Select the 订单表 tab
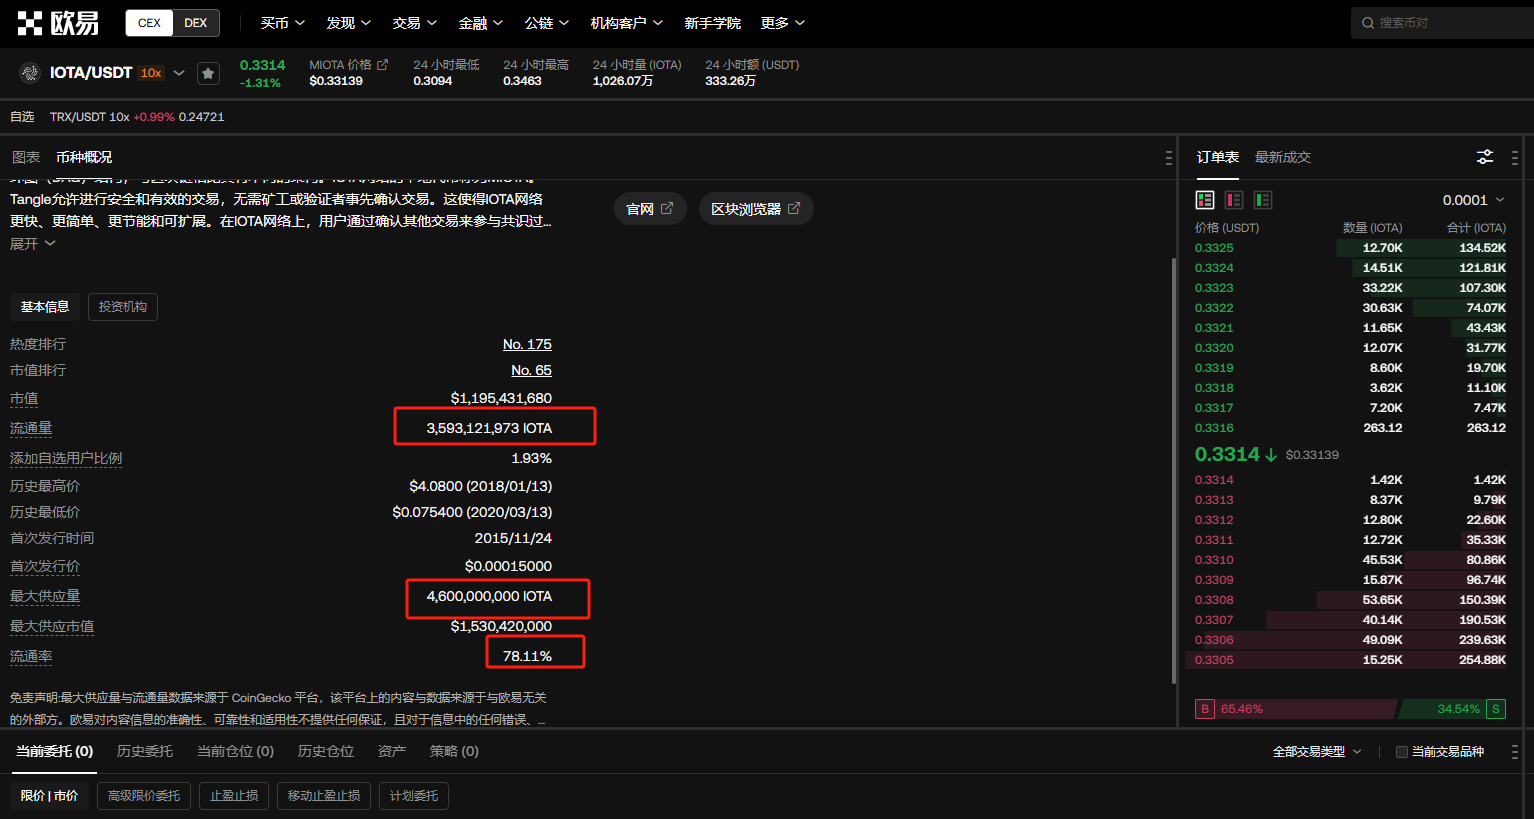The width and height of the screenshot is (1534, 819). coord(1218,157)
